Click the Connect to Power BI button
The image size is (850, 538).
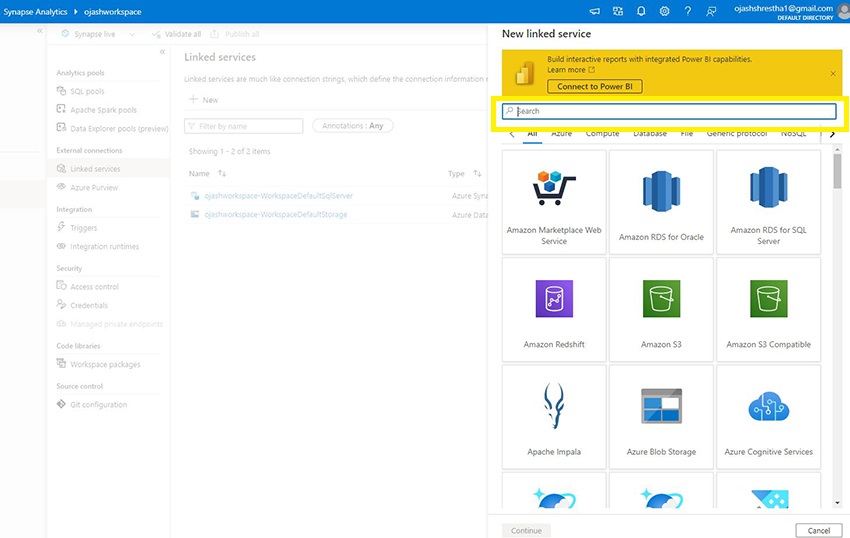click(595, 86)
